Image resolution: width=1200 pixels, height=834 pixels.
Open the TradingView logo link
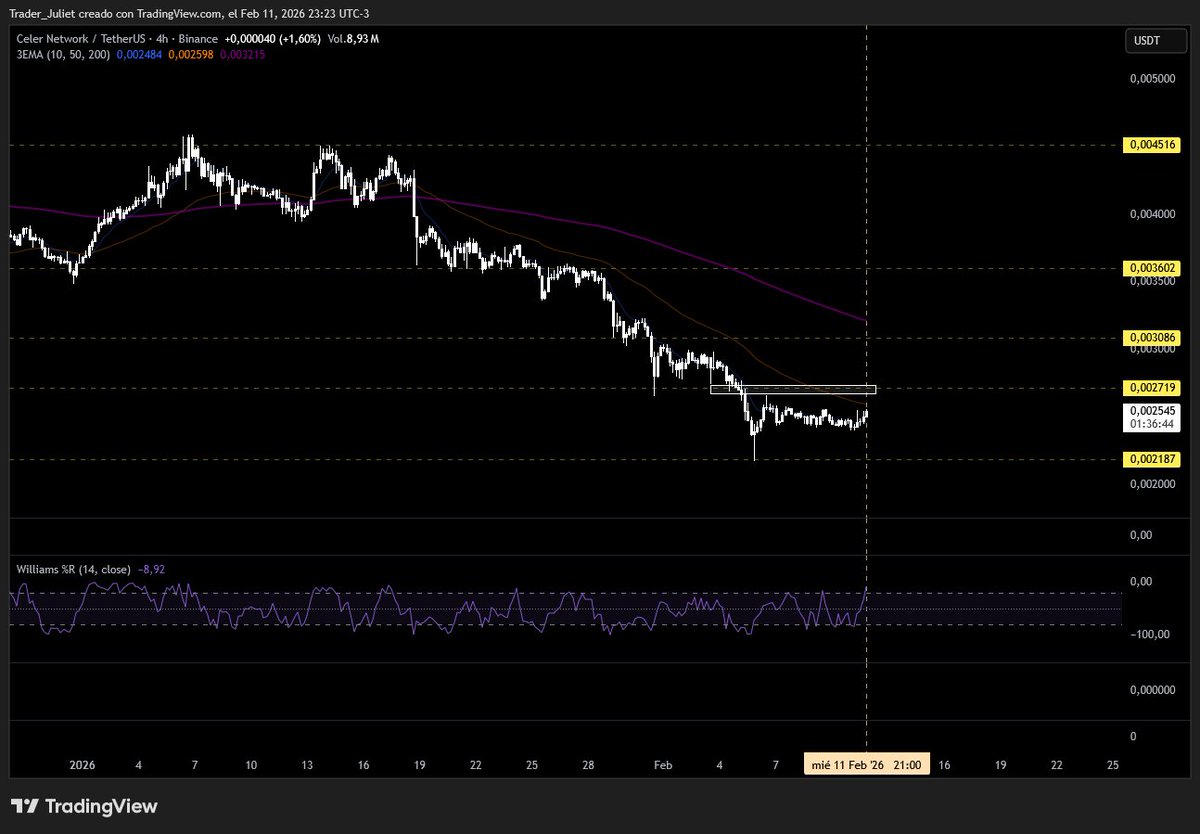(84, 806)
